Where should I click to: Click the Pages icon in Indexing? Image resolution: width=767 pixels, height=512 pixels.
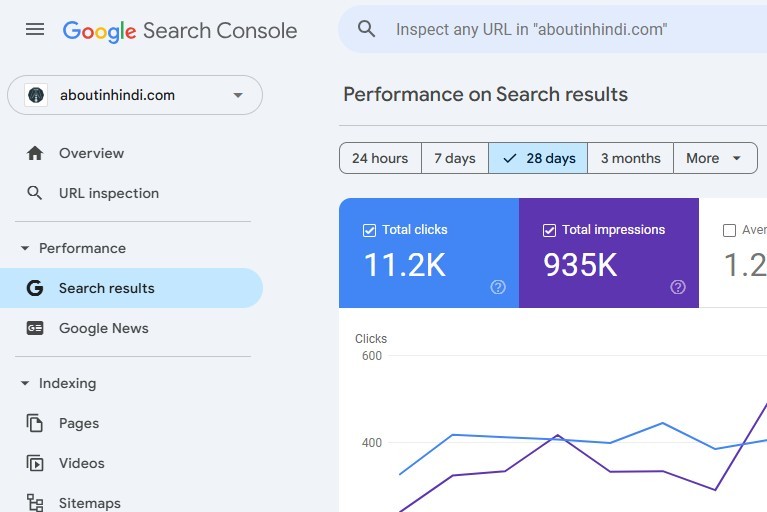click(x=35, y=423)
